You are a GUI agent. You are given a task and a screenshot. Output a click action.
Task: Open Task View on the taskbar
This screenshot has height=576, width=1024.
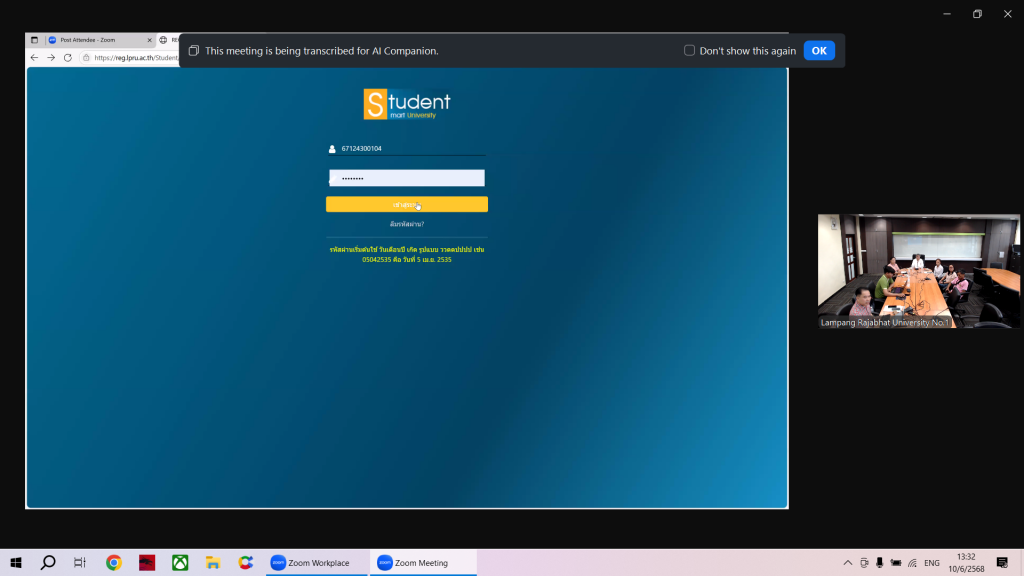coord(80,563)
